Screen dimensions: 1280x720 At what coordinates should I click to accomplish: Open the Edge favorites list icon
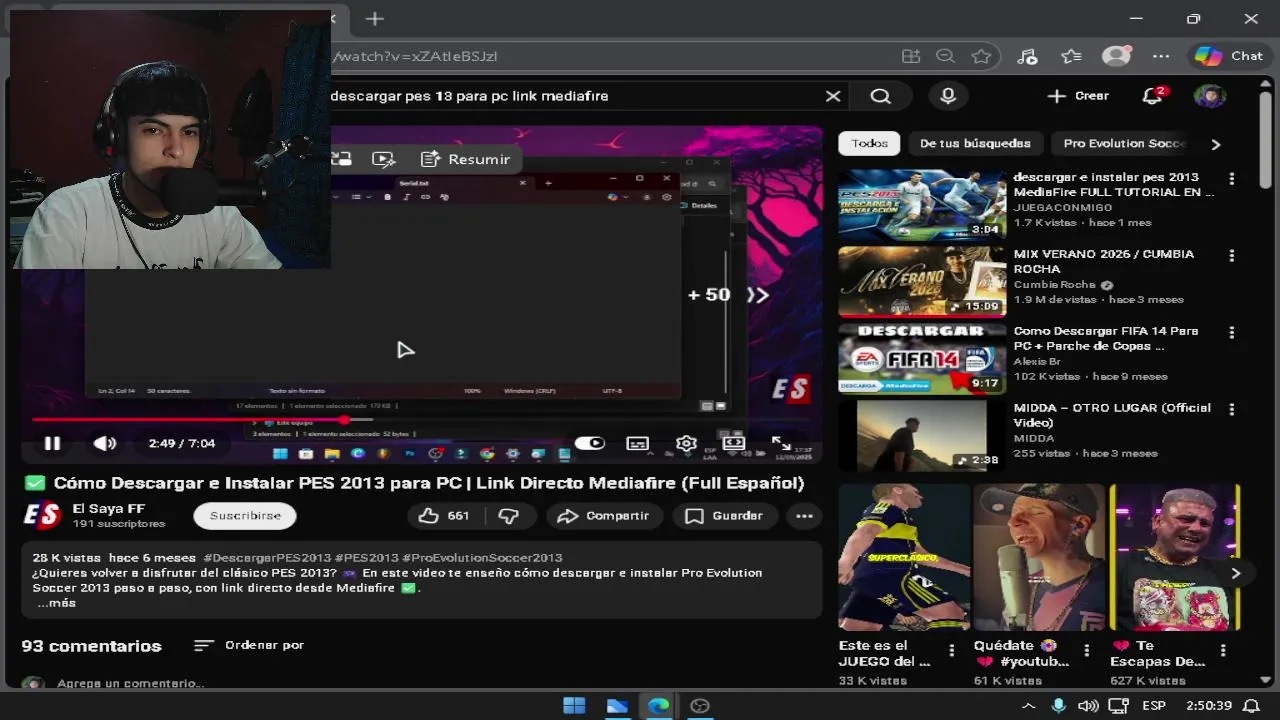[x=1071, y=57]
